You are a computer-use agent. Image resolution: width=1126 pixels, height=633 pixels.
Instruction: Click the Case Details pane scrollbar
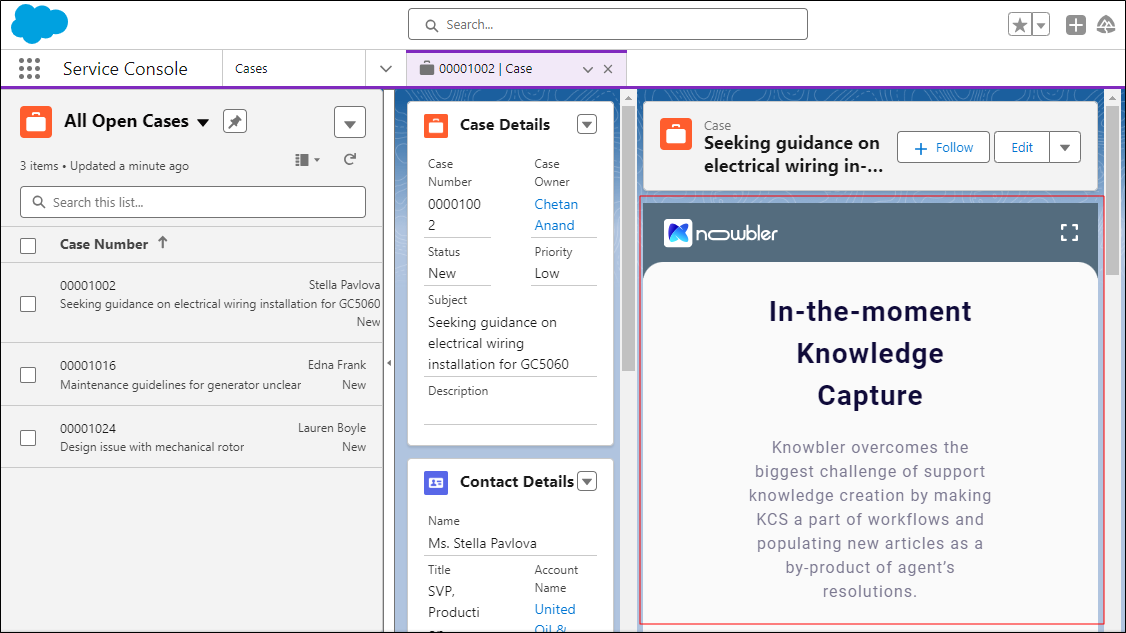pyautogui.click(x=628, y=237)
